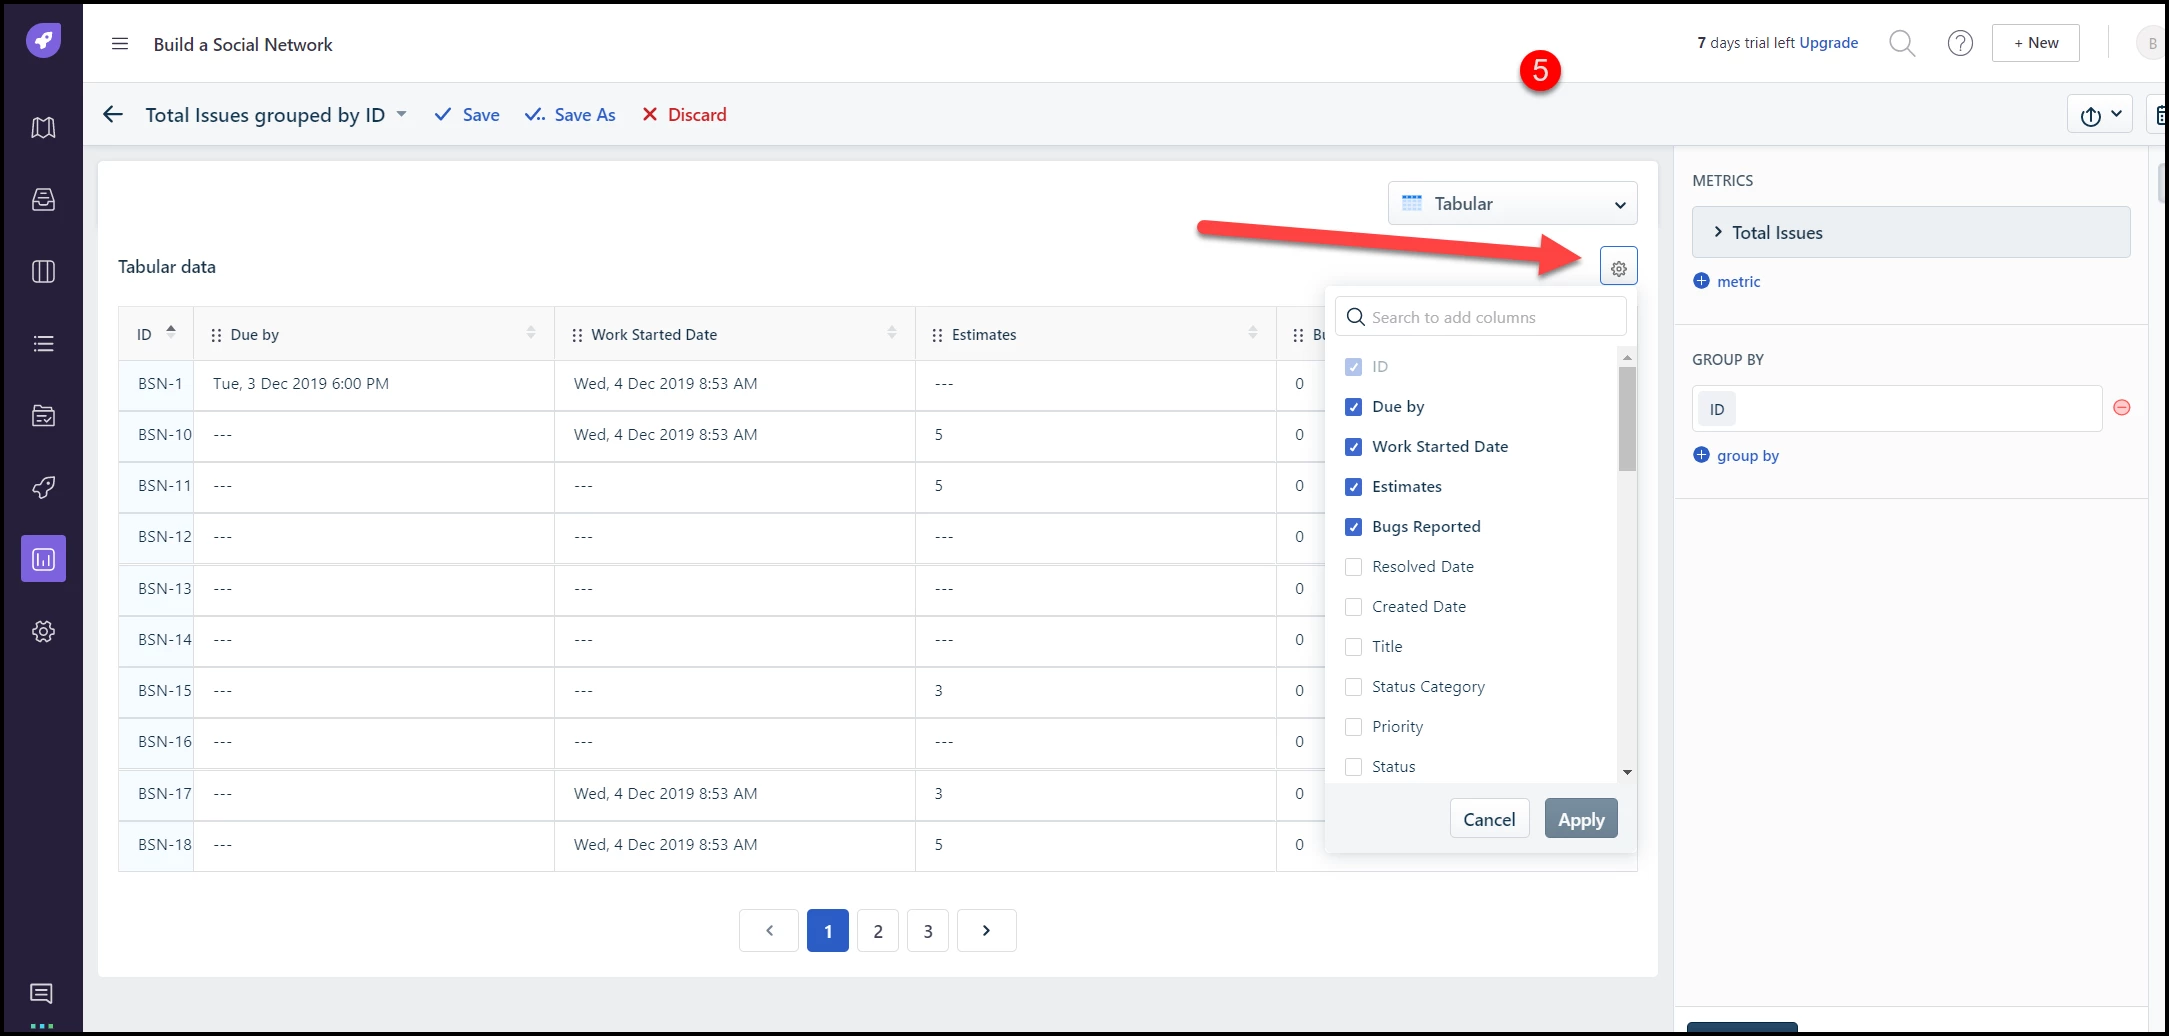
Task: Expand the Total Issues metric
Action: click(1718, 232)
